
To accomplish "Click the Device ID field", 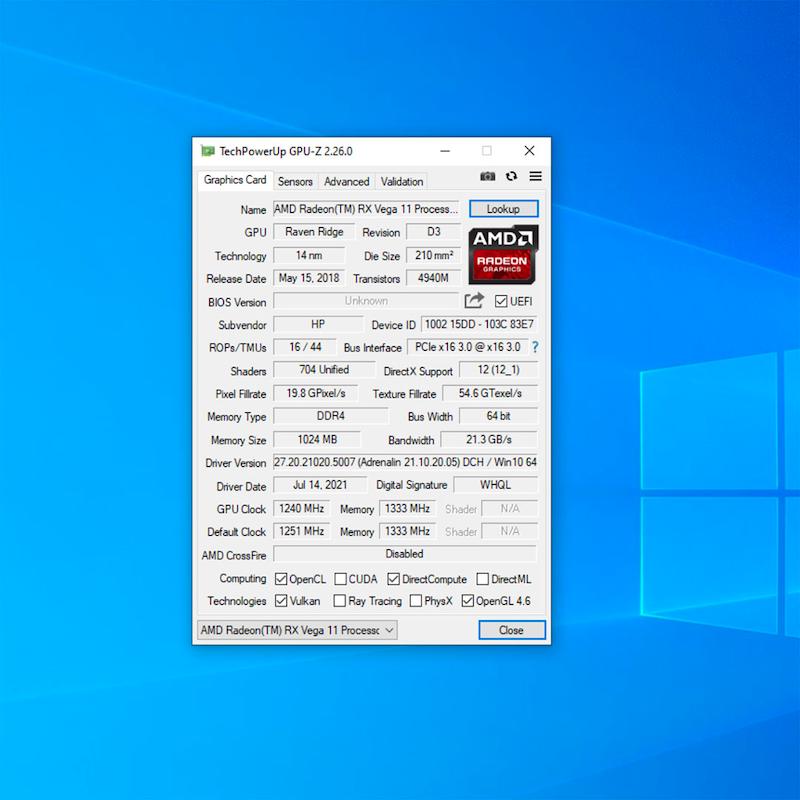I will 479,324.
